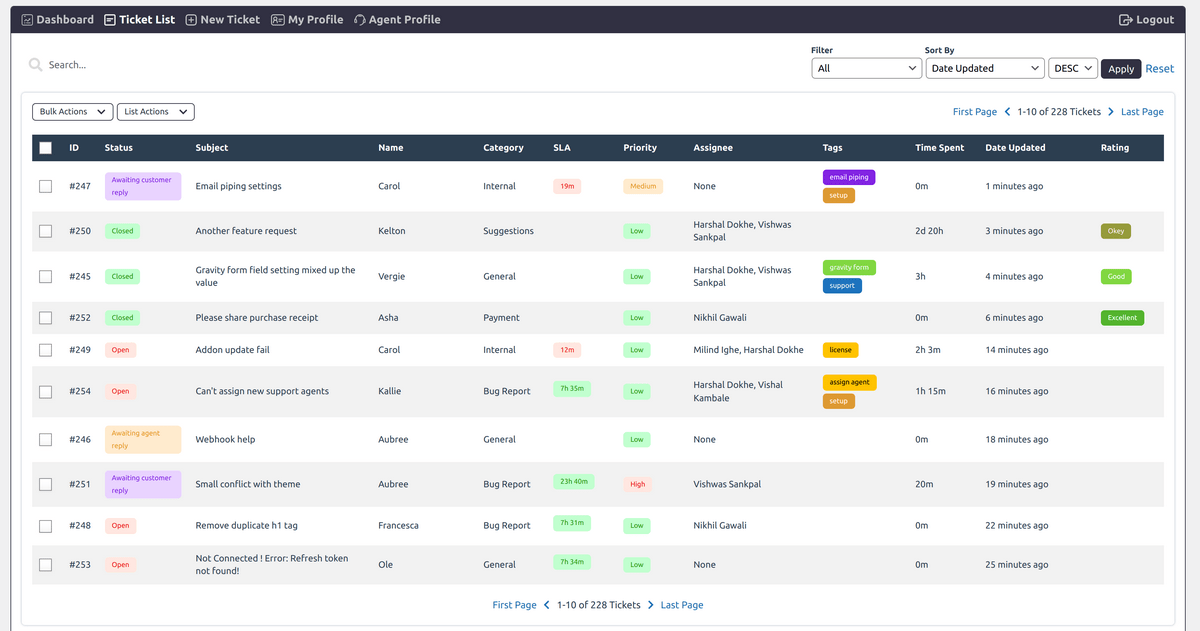The width and height of the screenshot is (1200, 631).
Task: Click the 'Okey' rating badge
Action: tap(1116, 231)
